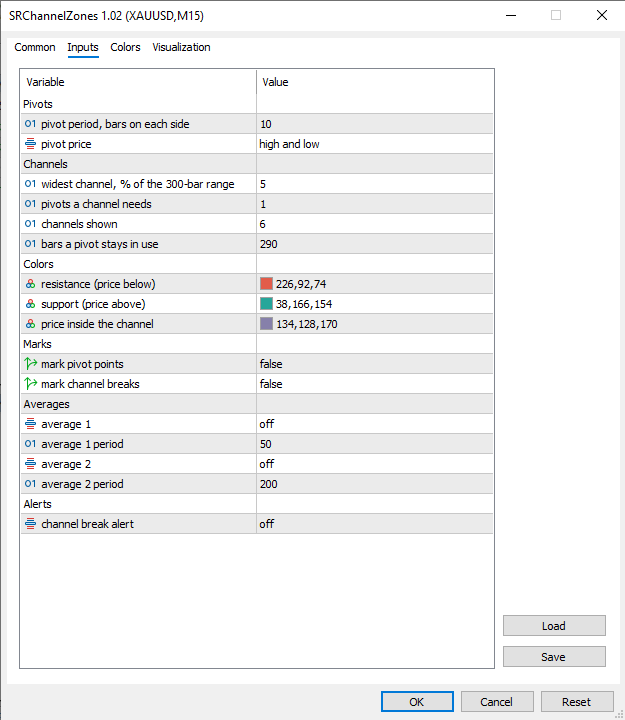Confirm settings with the OK button

(417, 702)
